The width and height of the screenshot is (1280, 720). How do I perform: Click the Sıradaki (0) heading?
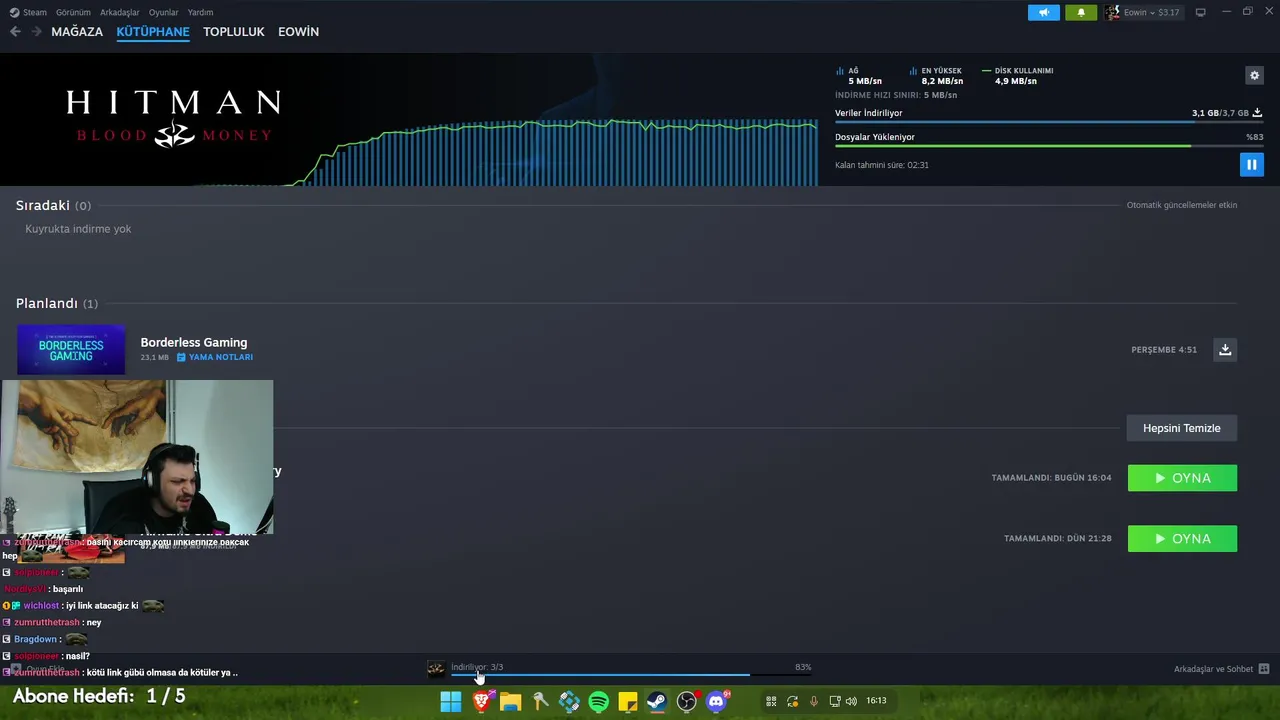(x=53, y=205)
